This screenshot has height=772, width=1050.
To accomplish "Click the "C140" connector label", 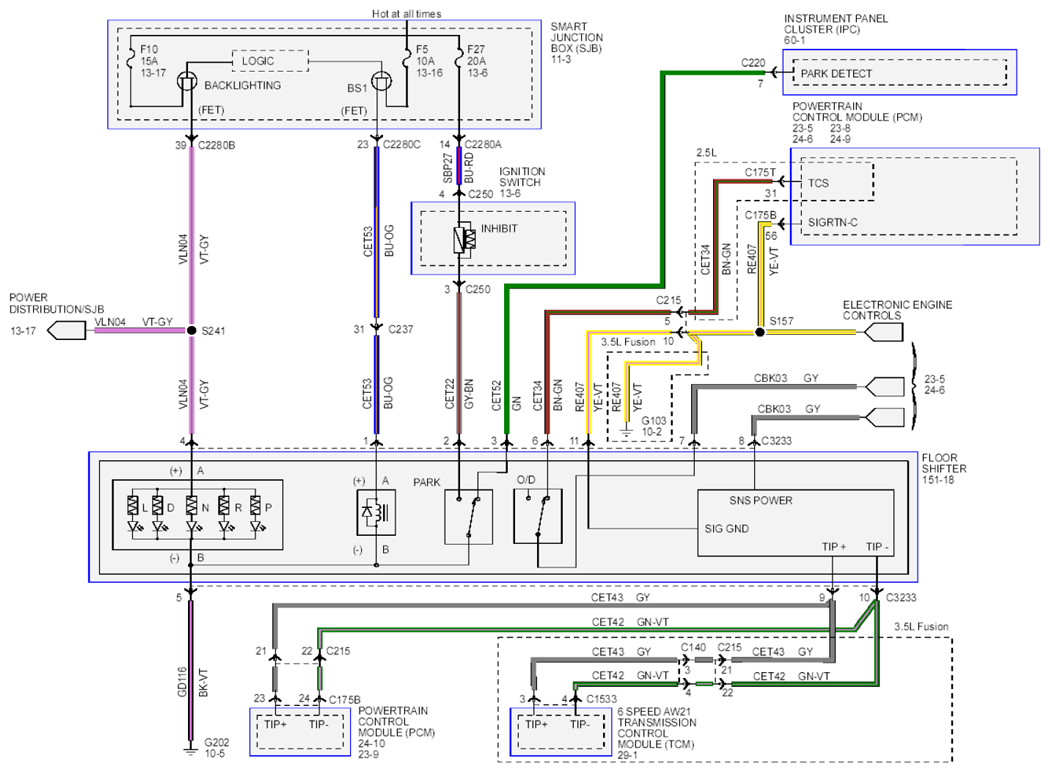I will point(693,647).
